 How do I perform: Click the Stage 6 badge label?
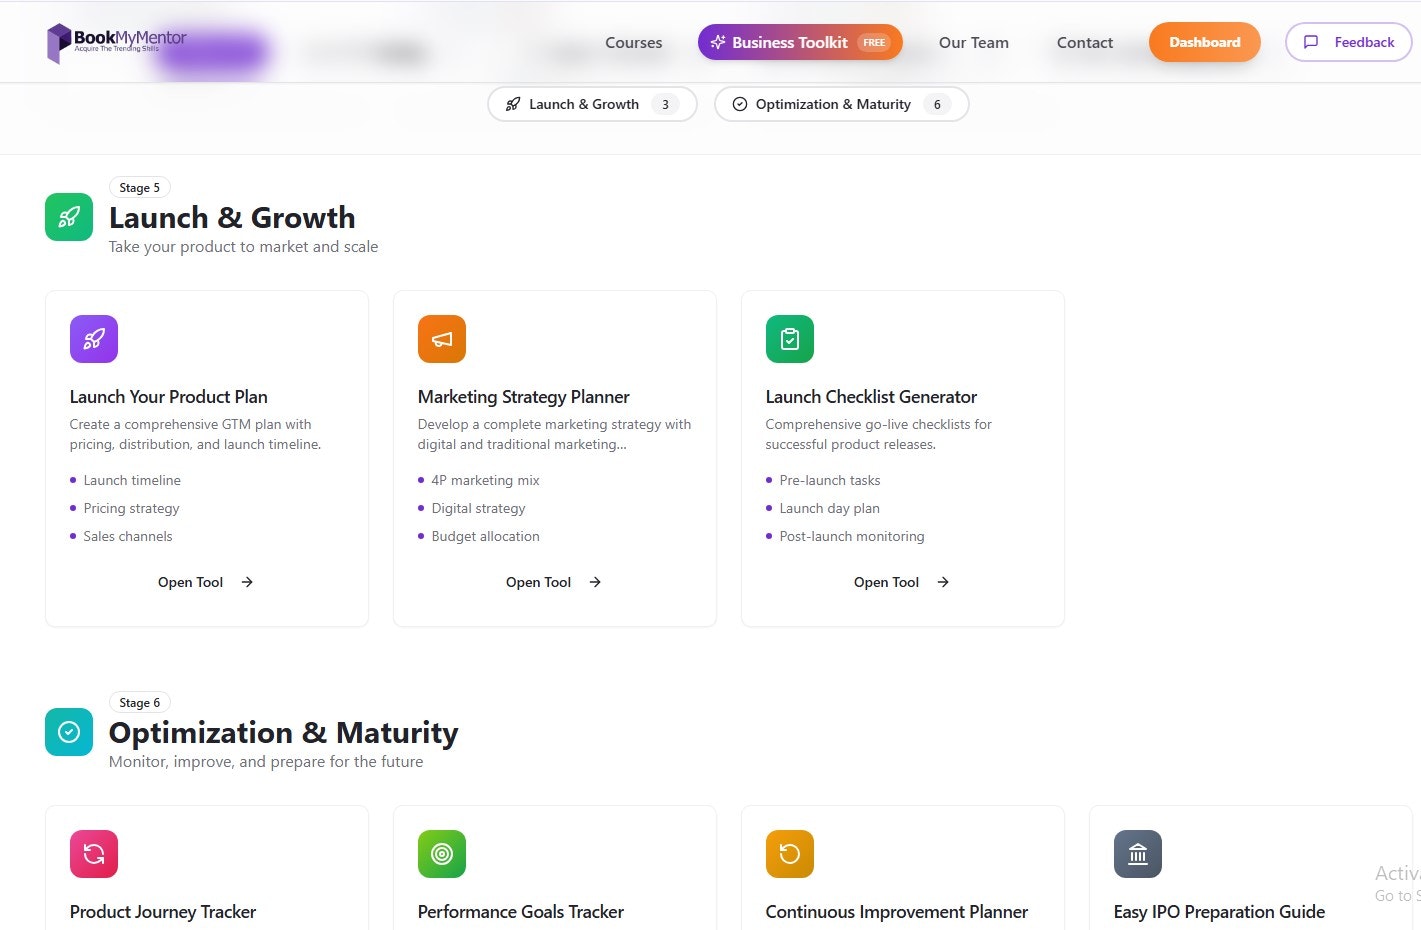tap(139, 702)
